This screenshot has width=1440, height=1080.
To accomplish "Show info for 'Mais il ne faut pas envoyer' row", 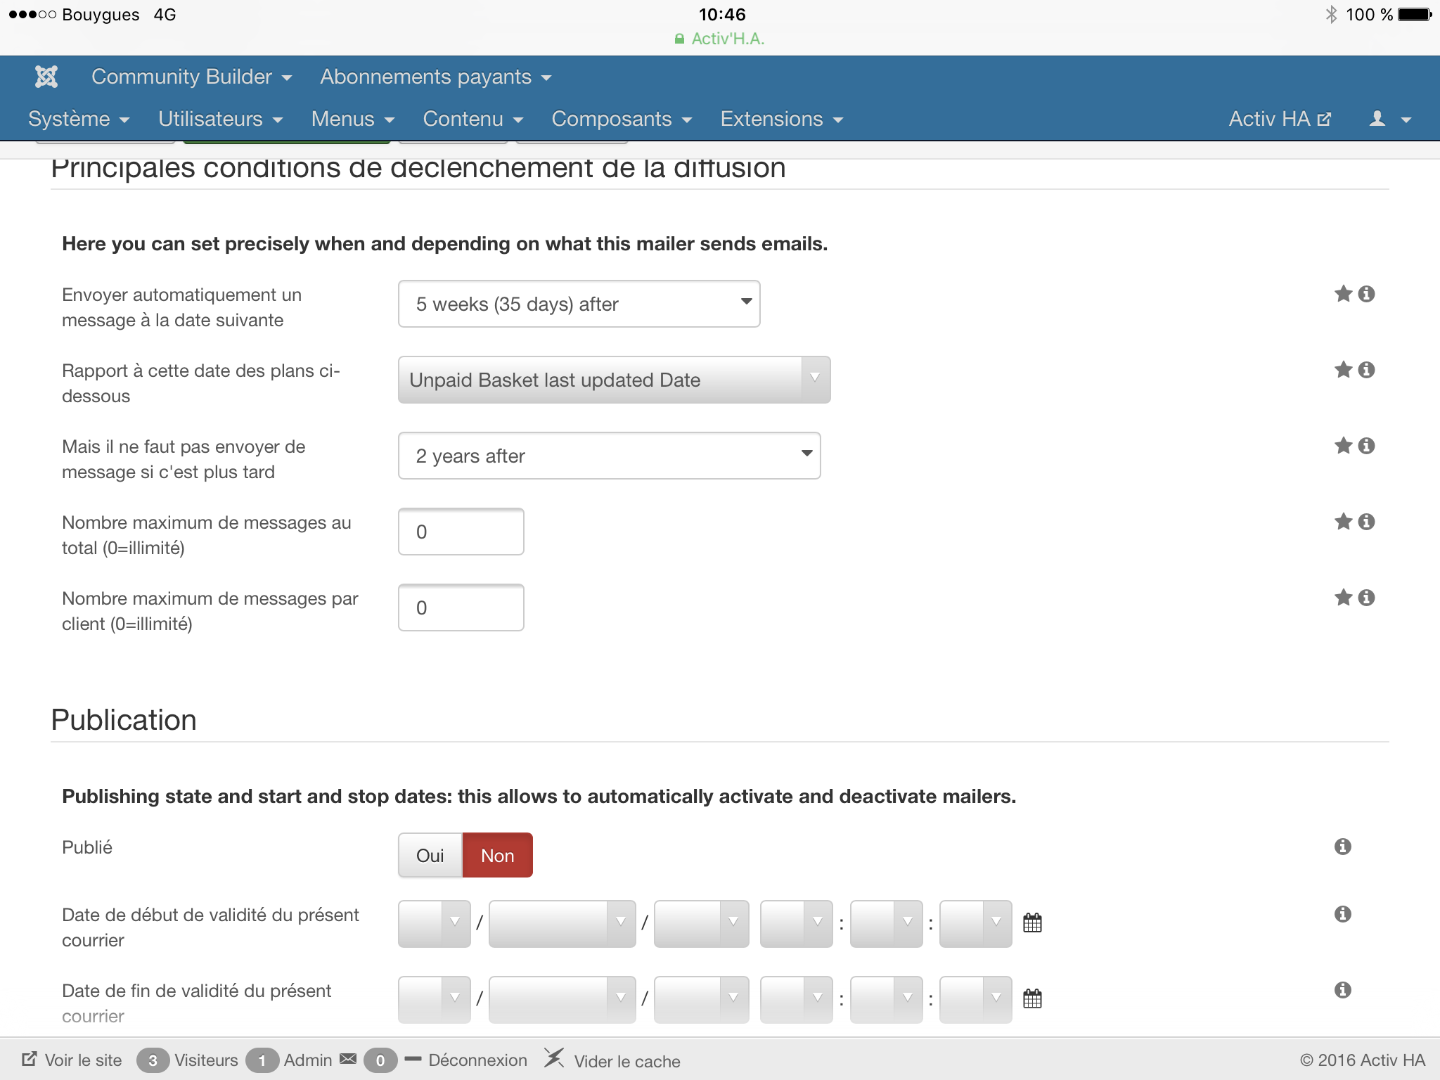I will pos(1367,446).
